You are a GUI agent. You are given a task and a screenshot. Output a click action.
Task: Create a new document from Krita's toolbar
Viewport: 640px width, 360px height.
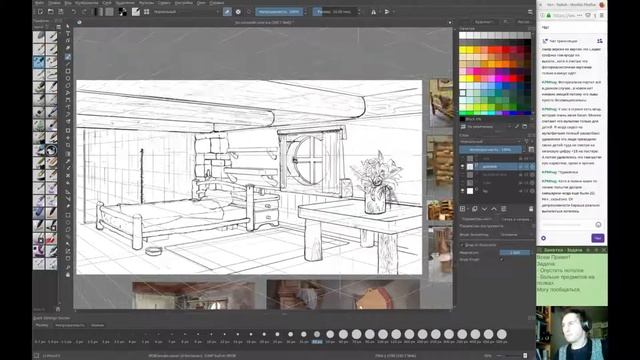click(40, 12)
